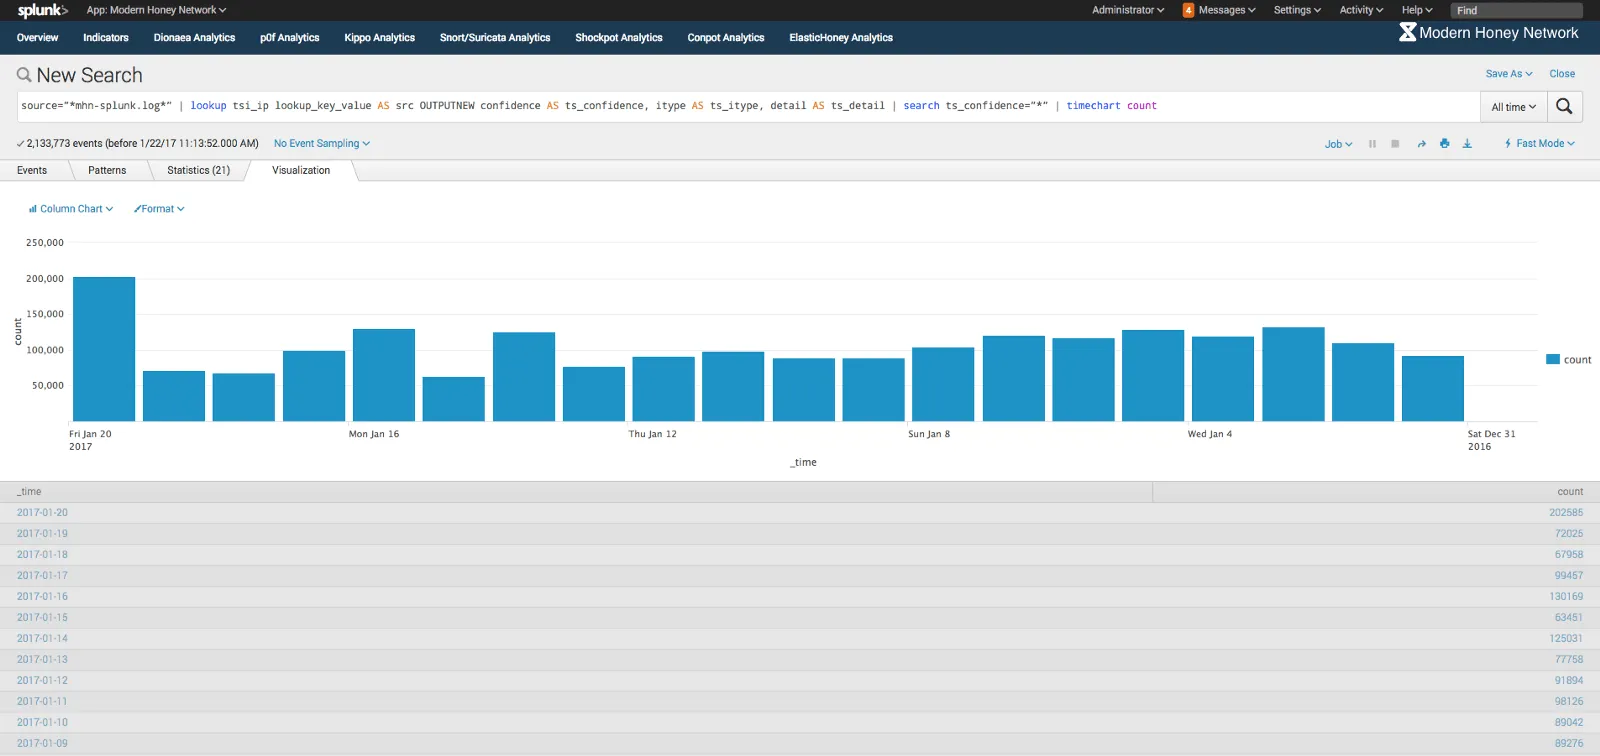The image size is (1600, 756).
Task: Open Kippo Analytics
Action: [x=380, y=38]
